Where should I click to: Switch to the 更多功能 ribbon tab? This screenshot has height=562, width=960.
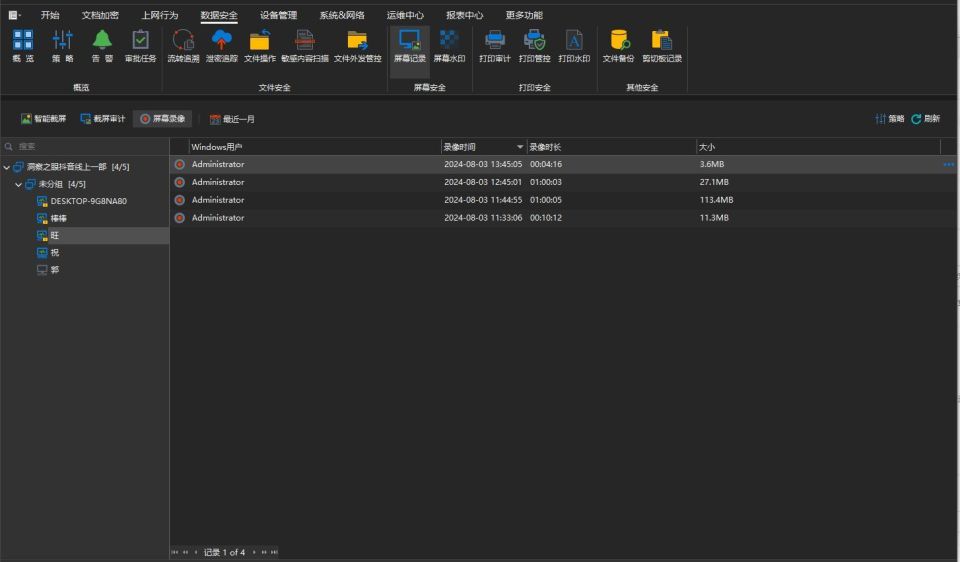tap(524, 15)
